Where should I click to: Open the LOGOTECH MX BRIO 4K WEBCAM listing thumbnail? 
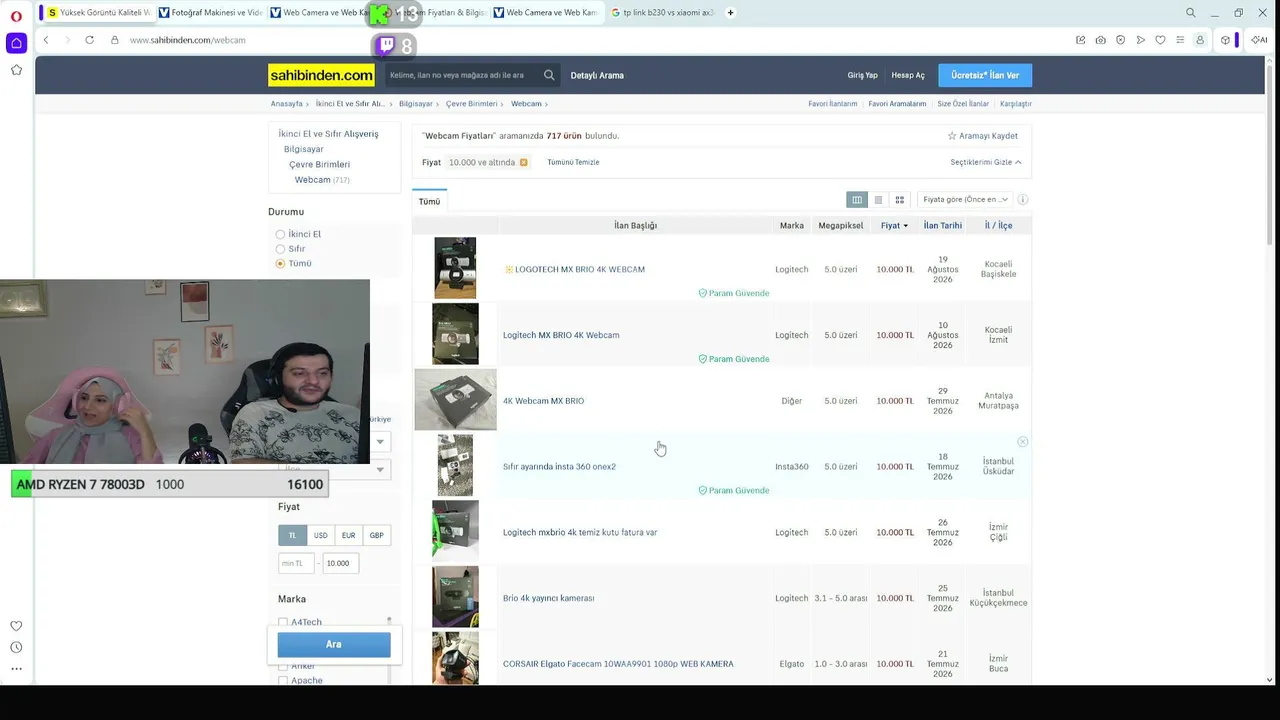coord(455,268)
